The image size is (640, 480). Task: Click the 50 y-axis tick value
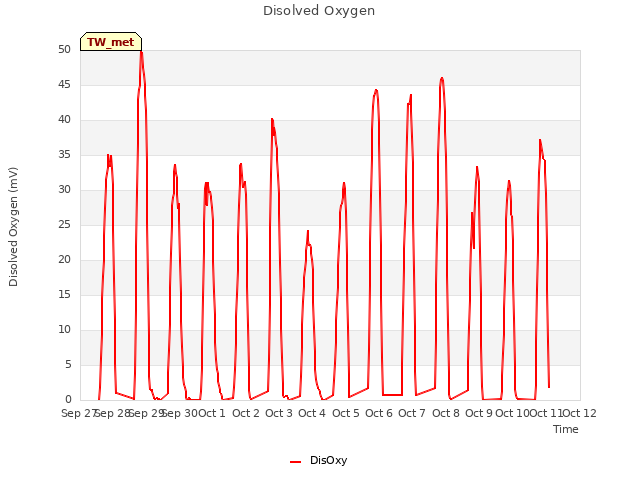pos(64,49)
